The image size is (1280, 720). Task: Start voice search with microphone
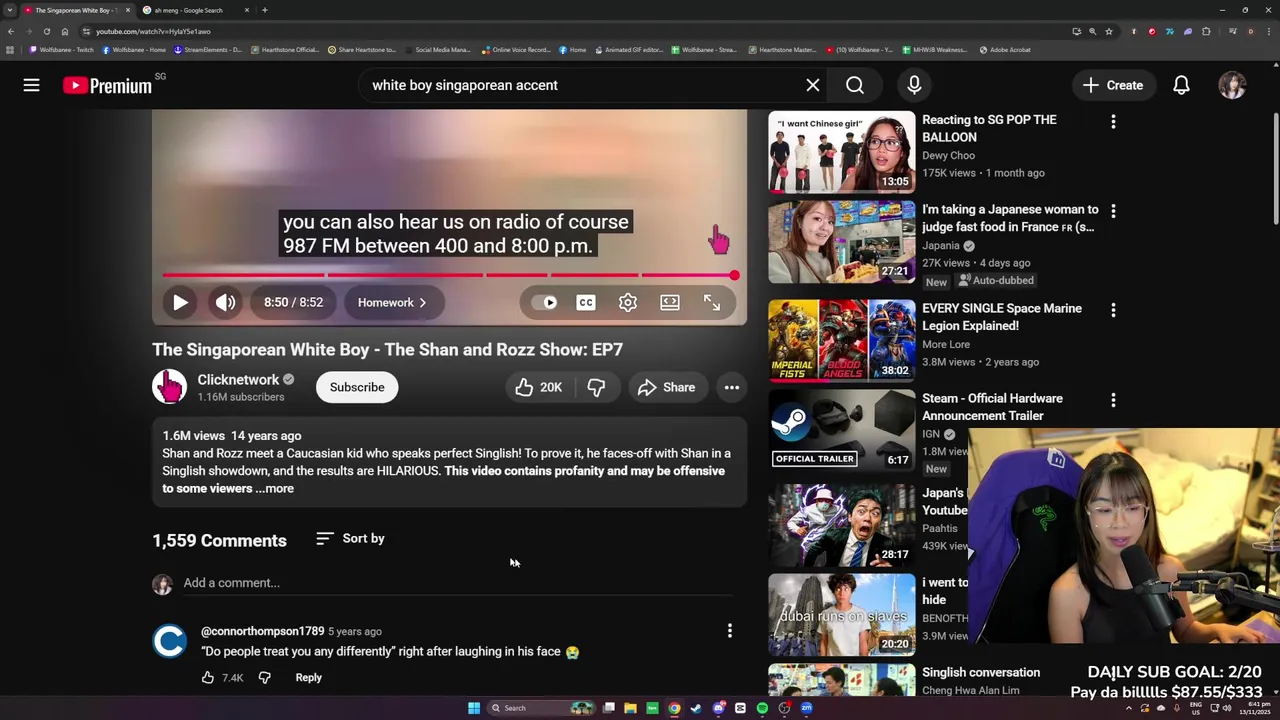[914, 85]
